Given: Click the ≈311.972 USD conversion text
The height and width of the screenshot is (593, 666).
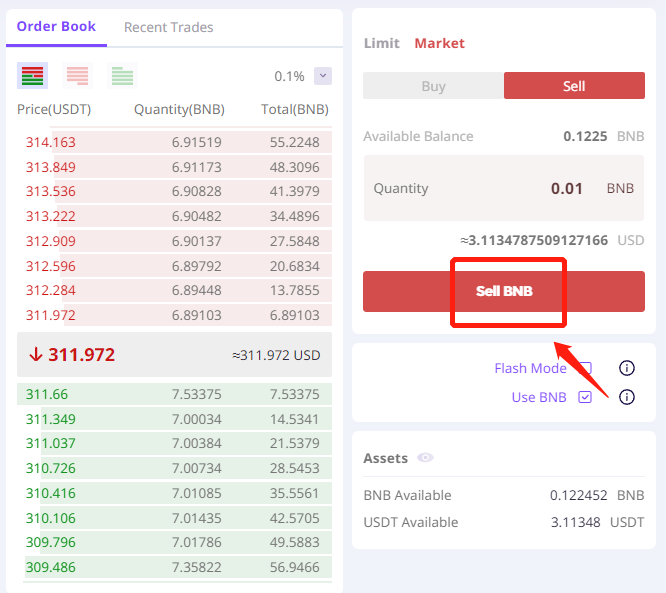Looking at the screenshot, I should (276, 355).
